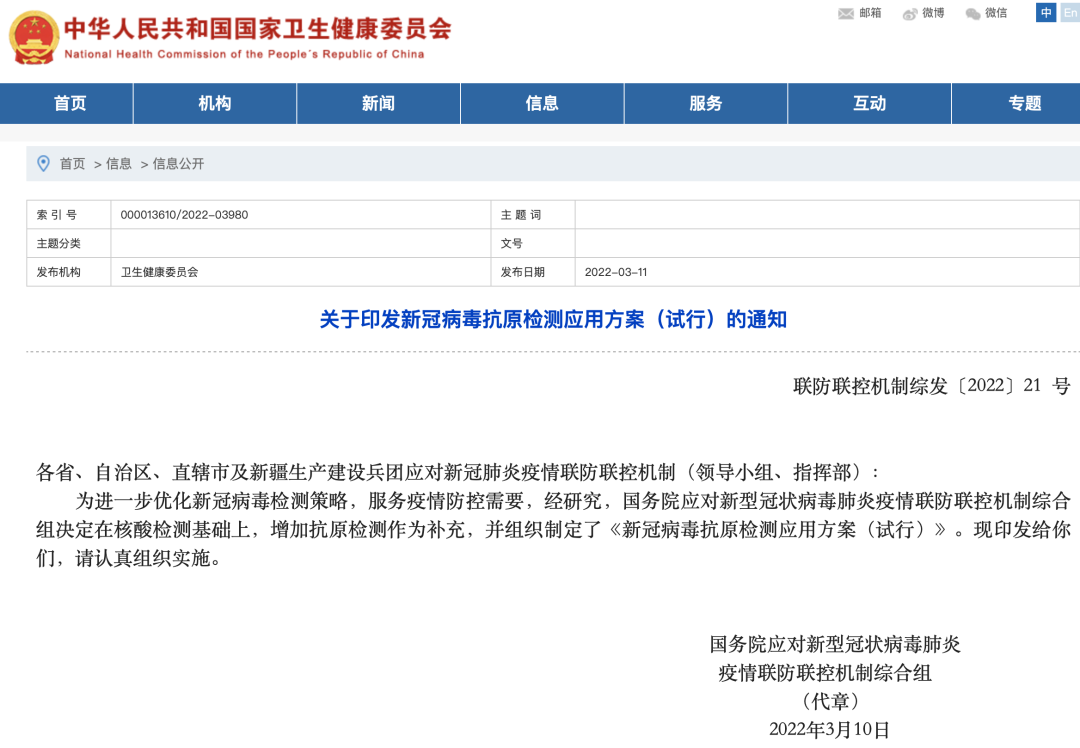Open the 新闻 navigation menu
Screen dimensions: 1080x748
coord(378,102)
